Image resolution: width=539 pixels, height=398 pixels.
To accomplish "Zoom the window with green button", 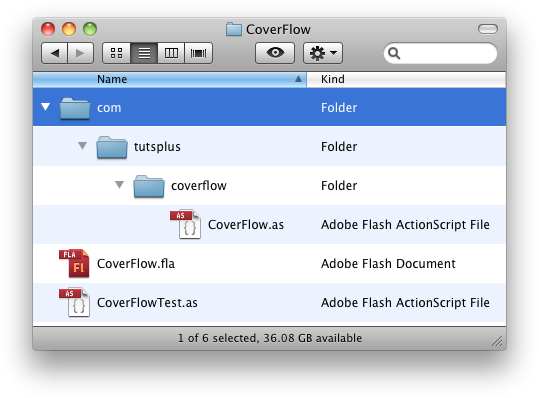I will [x=90, y=29].
